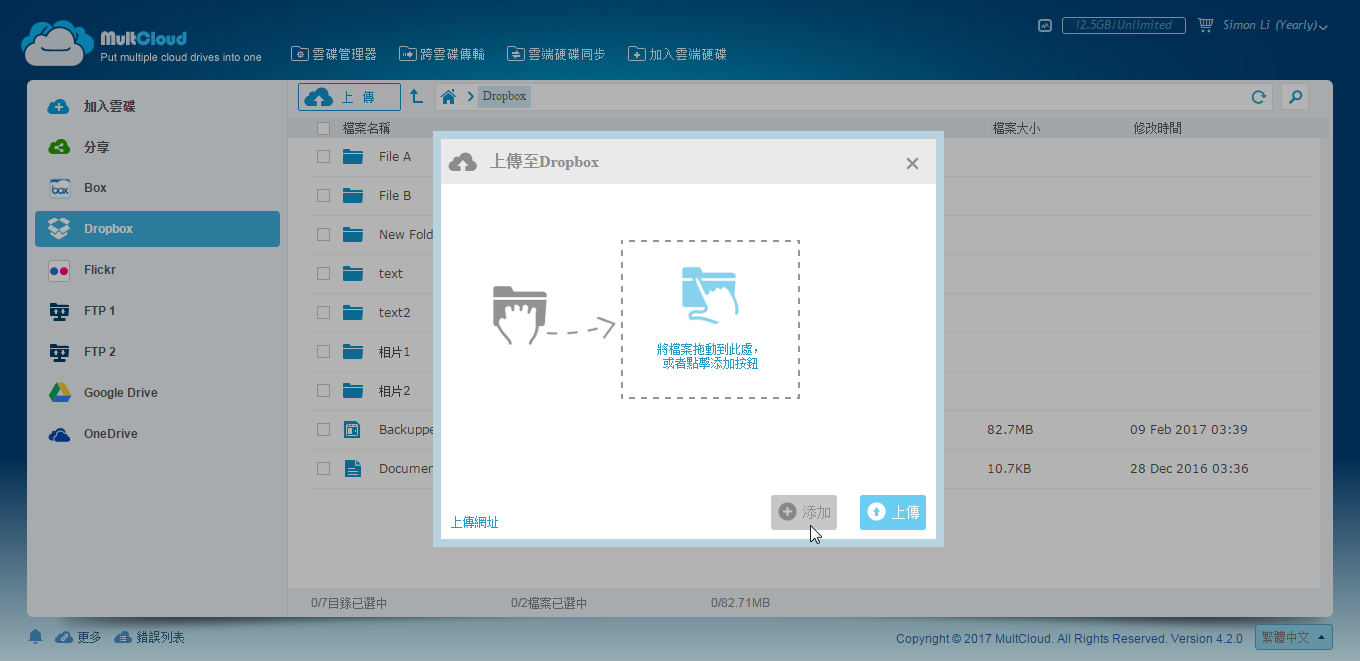The image size is (1360, 661).
Task: Open folder named text
Action: (391, 273)
